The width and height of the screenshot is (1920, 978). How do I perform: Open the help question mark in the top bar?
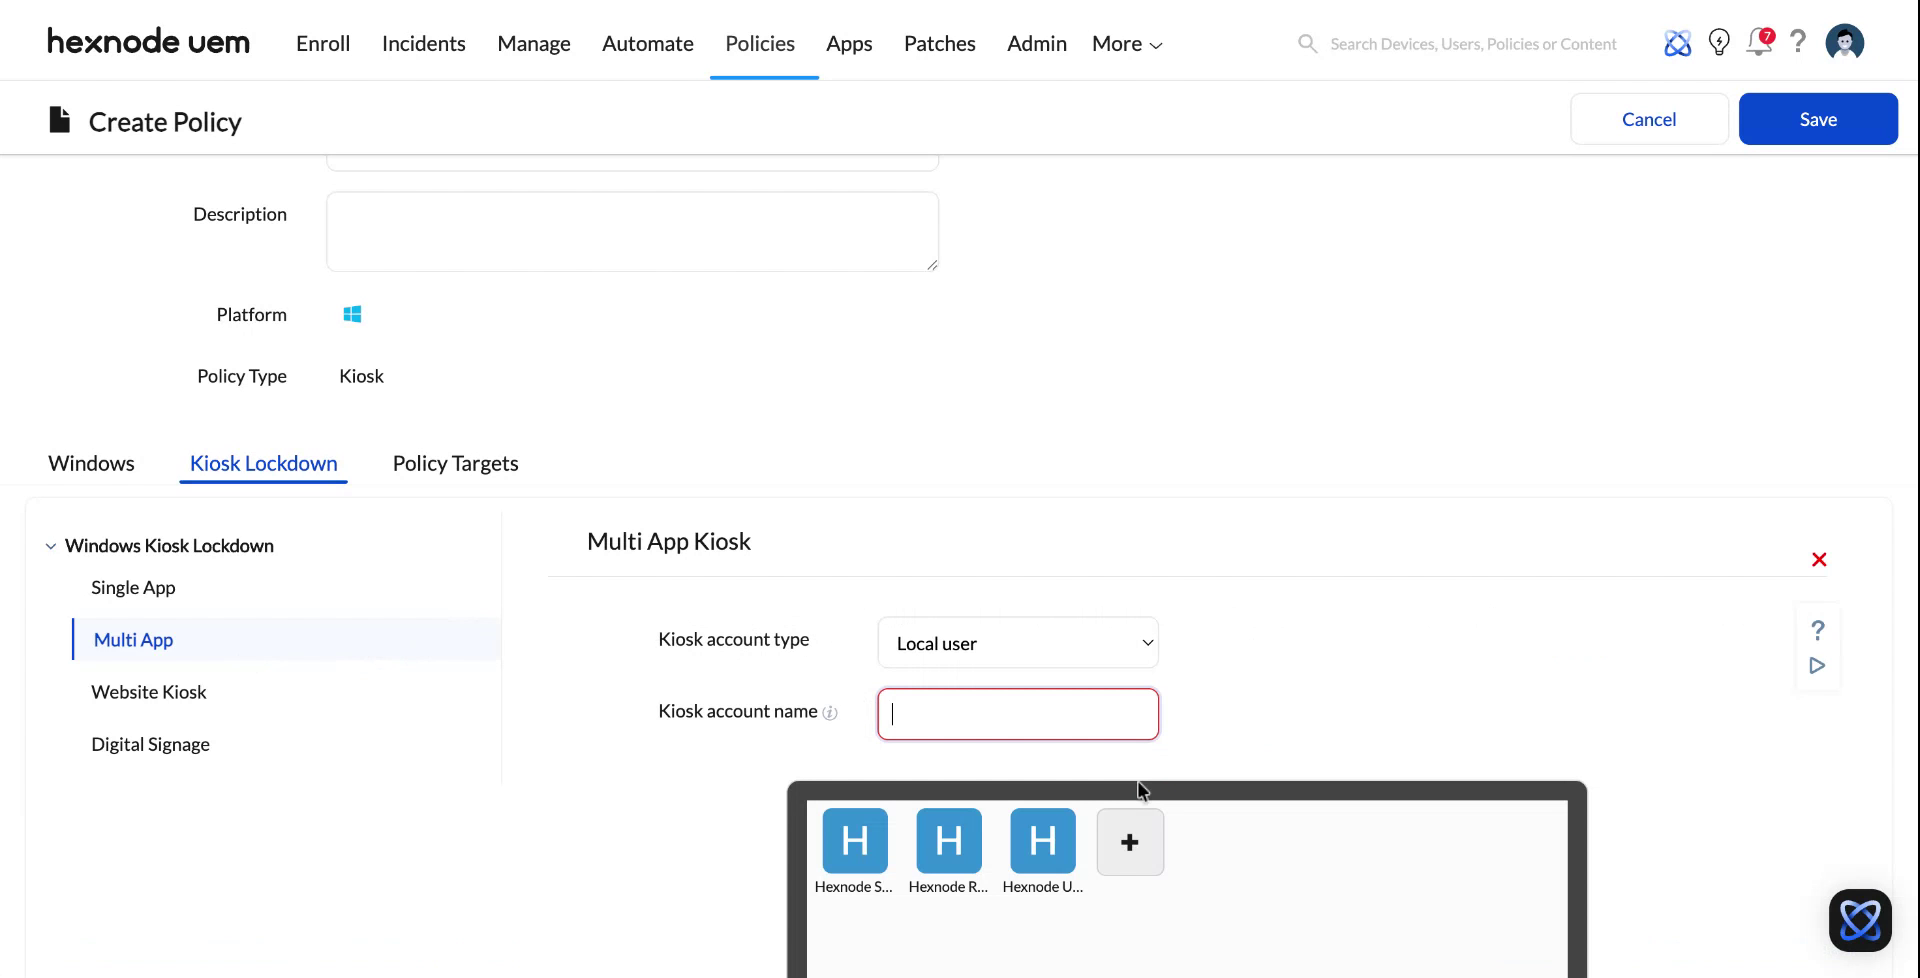click(x=1799, y=42)
